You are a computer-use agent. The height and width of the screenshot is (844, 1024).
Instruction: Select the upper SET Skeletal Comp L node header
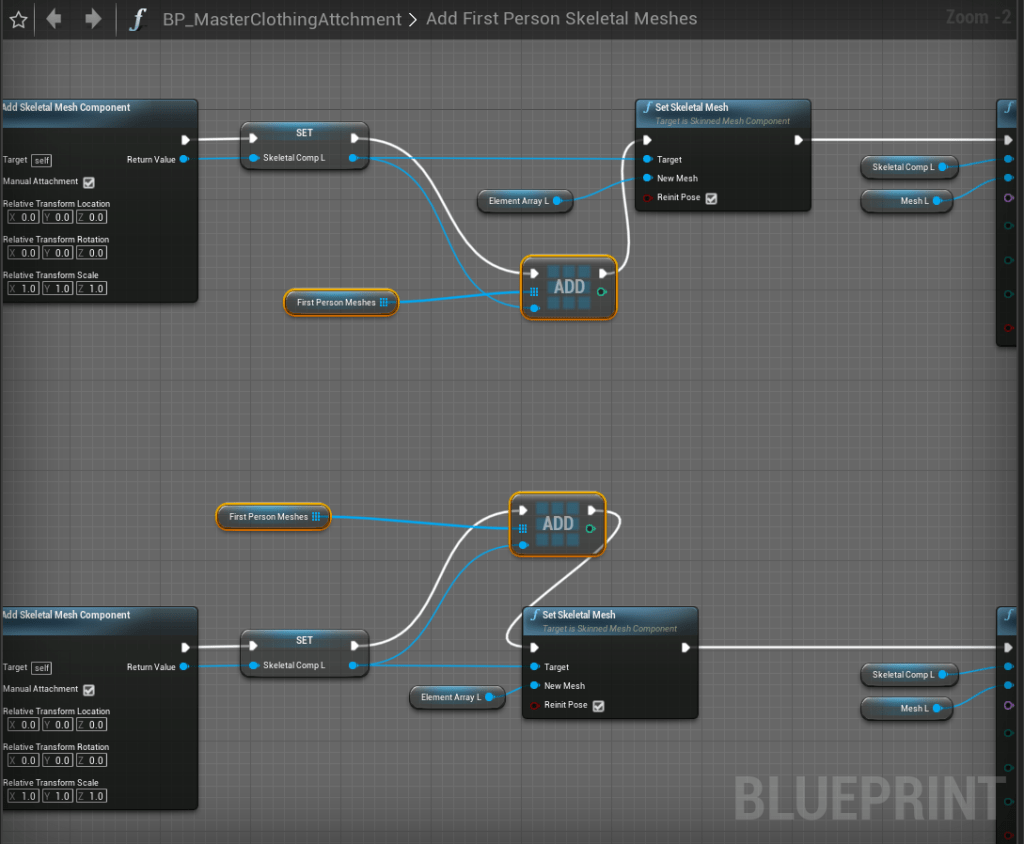[x=304, y=133]
